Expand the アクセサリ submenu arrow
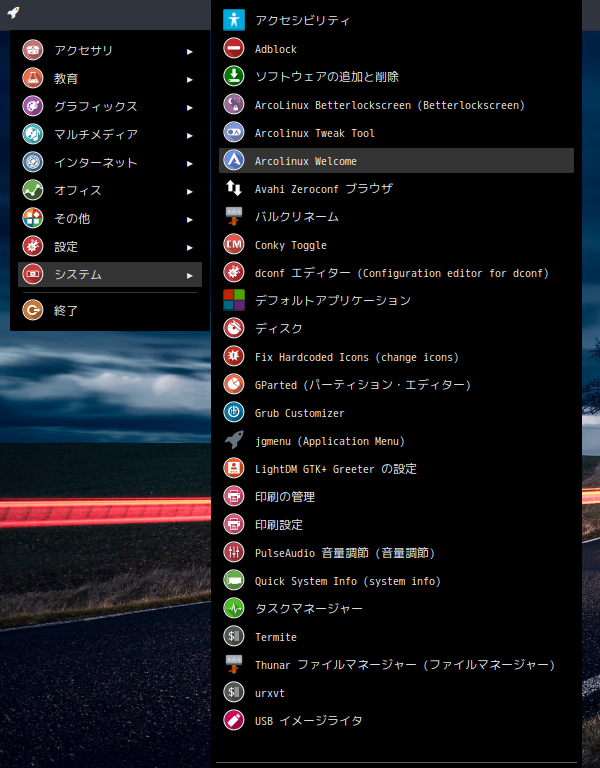 pyautogui.click(x=190, y=51)
